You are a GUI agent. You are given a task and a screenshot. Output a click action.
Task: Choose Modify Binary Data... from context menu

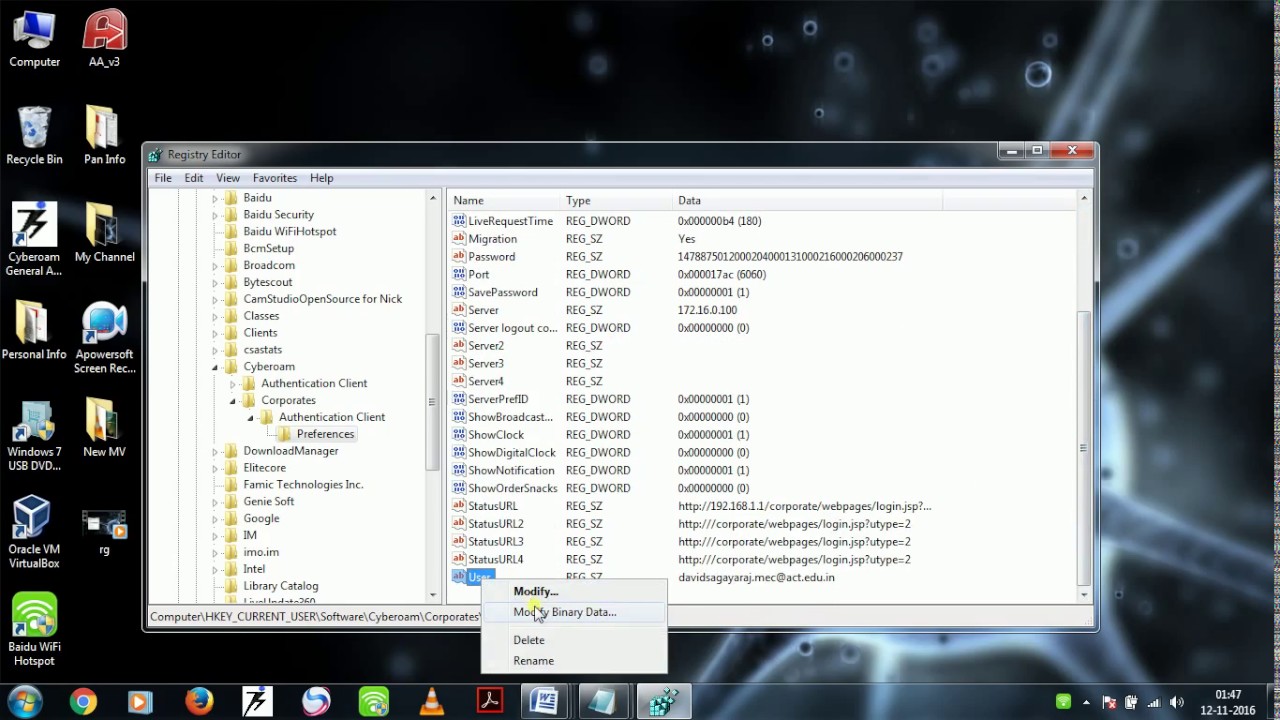tap(574, 612)
